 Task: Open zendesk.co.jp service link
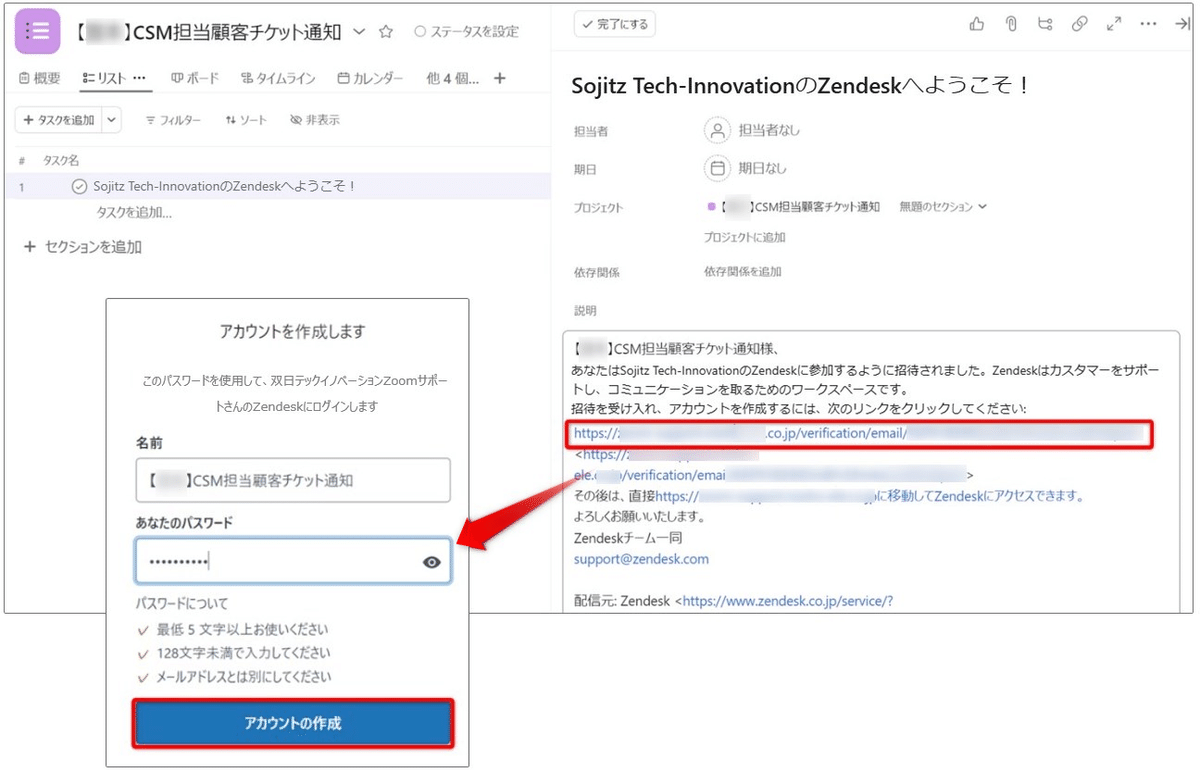[788, 601]
